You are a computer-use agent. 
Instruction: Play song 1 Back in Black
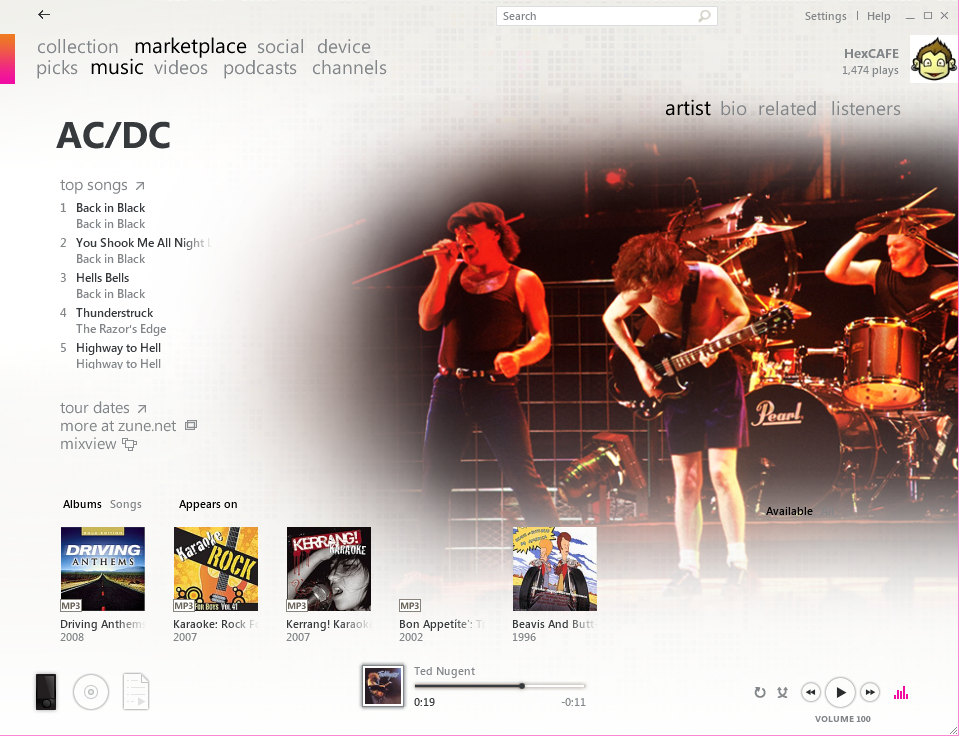[x=110, y=208]
